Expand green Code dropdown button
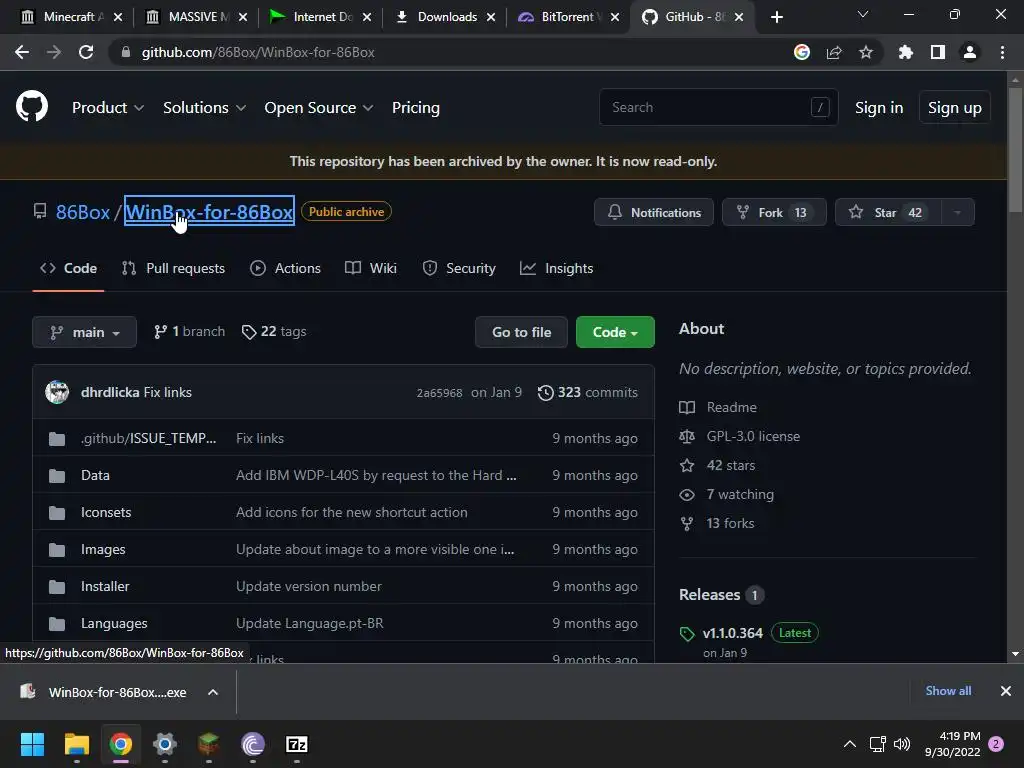This screenshot has width=1024, height=768. pos(615,332)
